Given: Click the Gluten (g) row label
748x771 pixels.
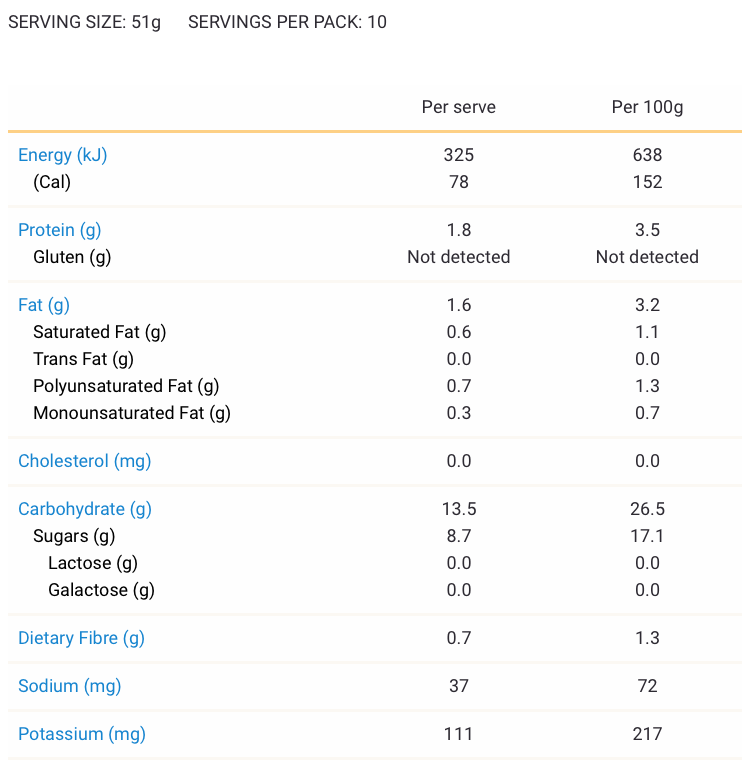Looking at the screenshot, I should 72,257.
